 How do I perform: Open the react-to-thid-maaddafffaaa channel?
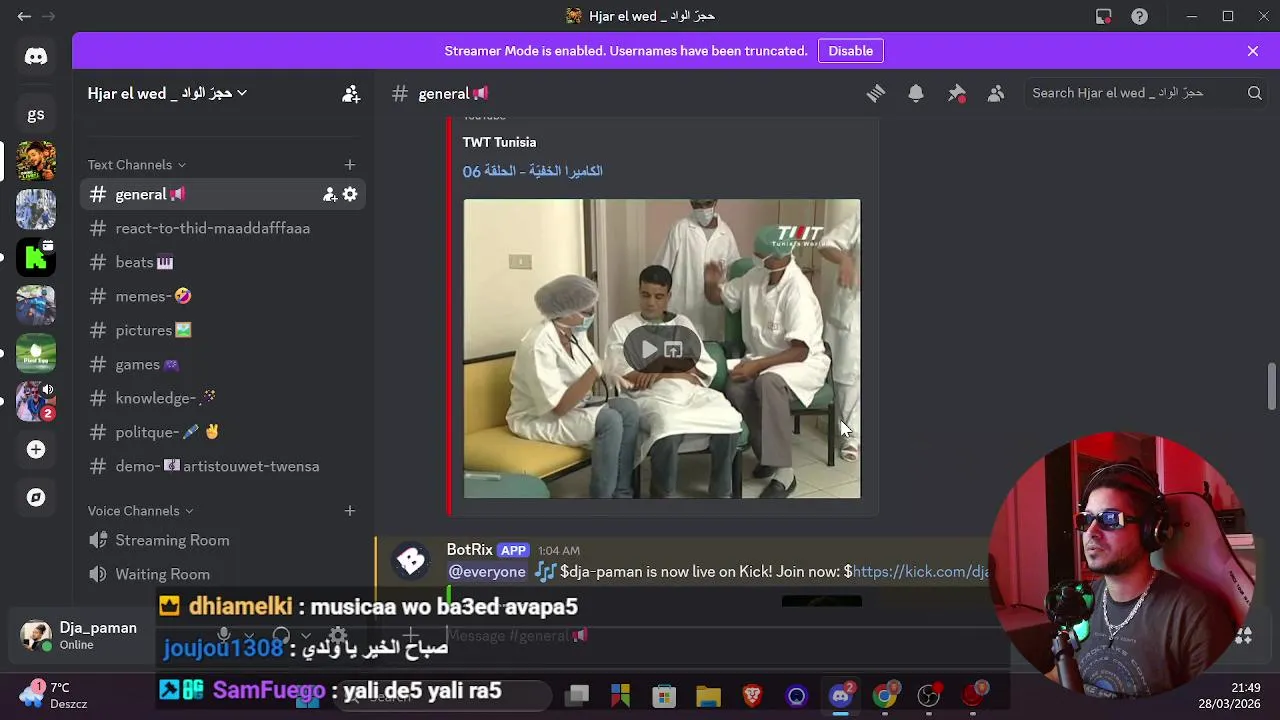click(222, 228)
